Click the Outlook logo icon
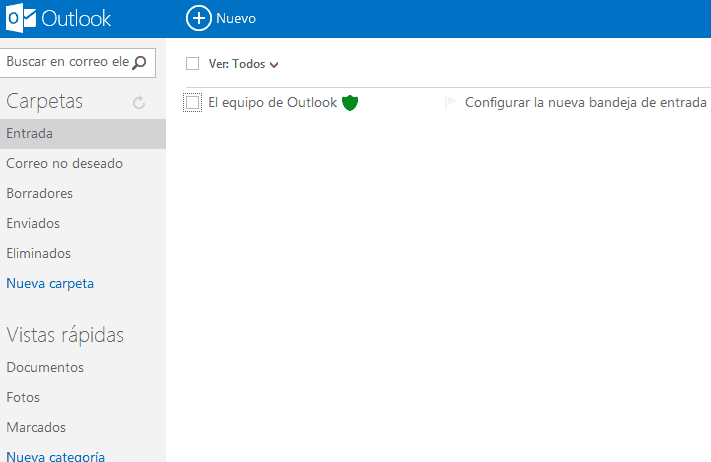The height and width of the screenshot is (462, 711). [x=21, y=18]
